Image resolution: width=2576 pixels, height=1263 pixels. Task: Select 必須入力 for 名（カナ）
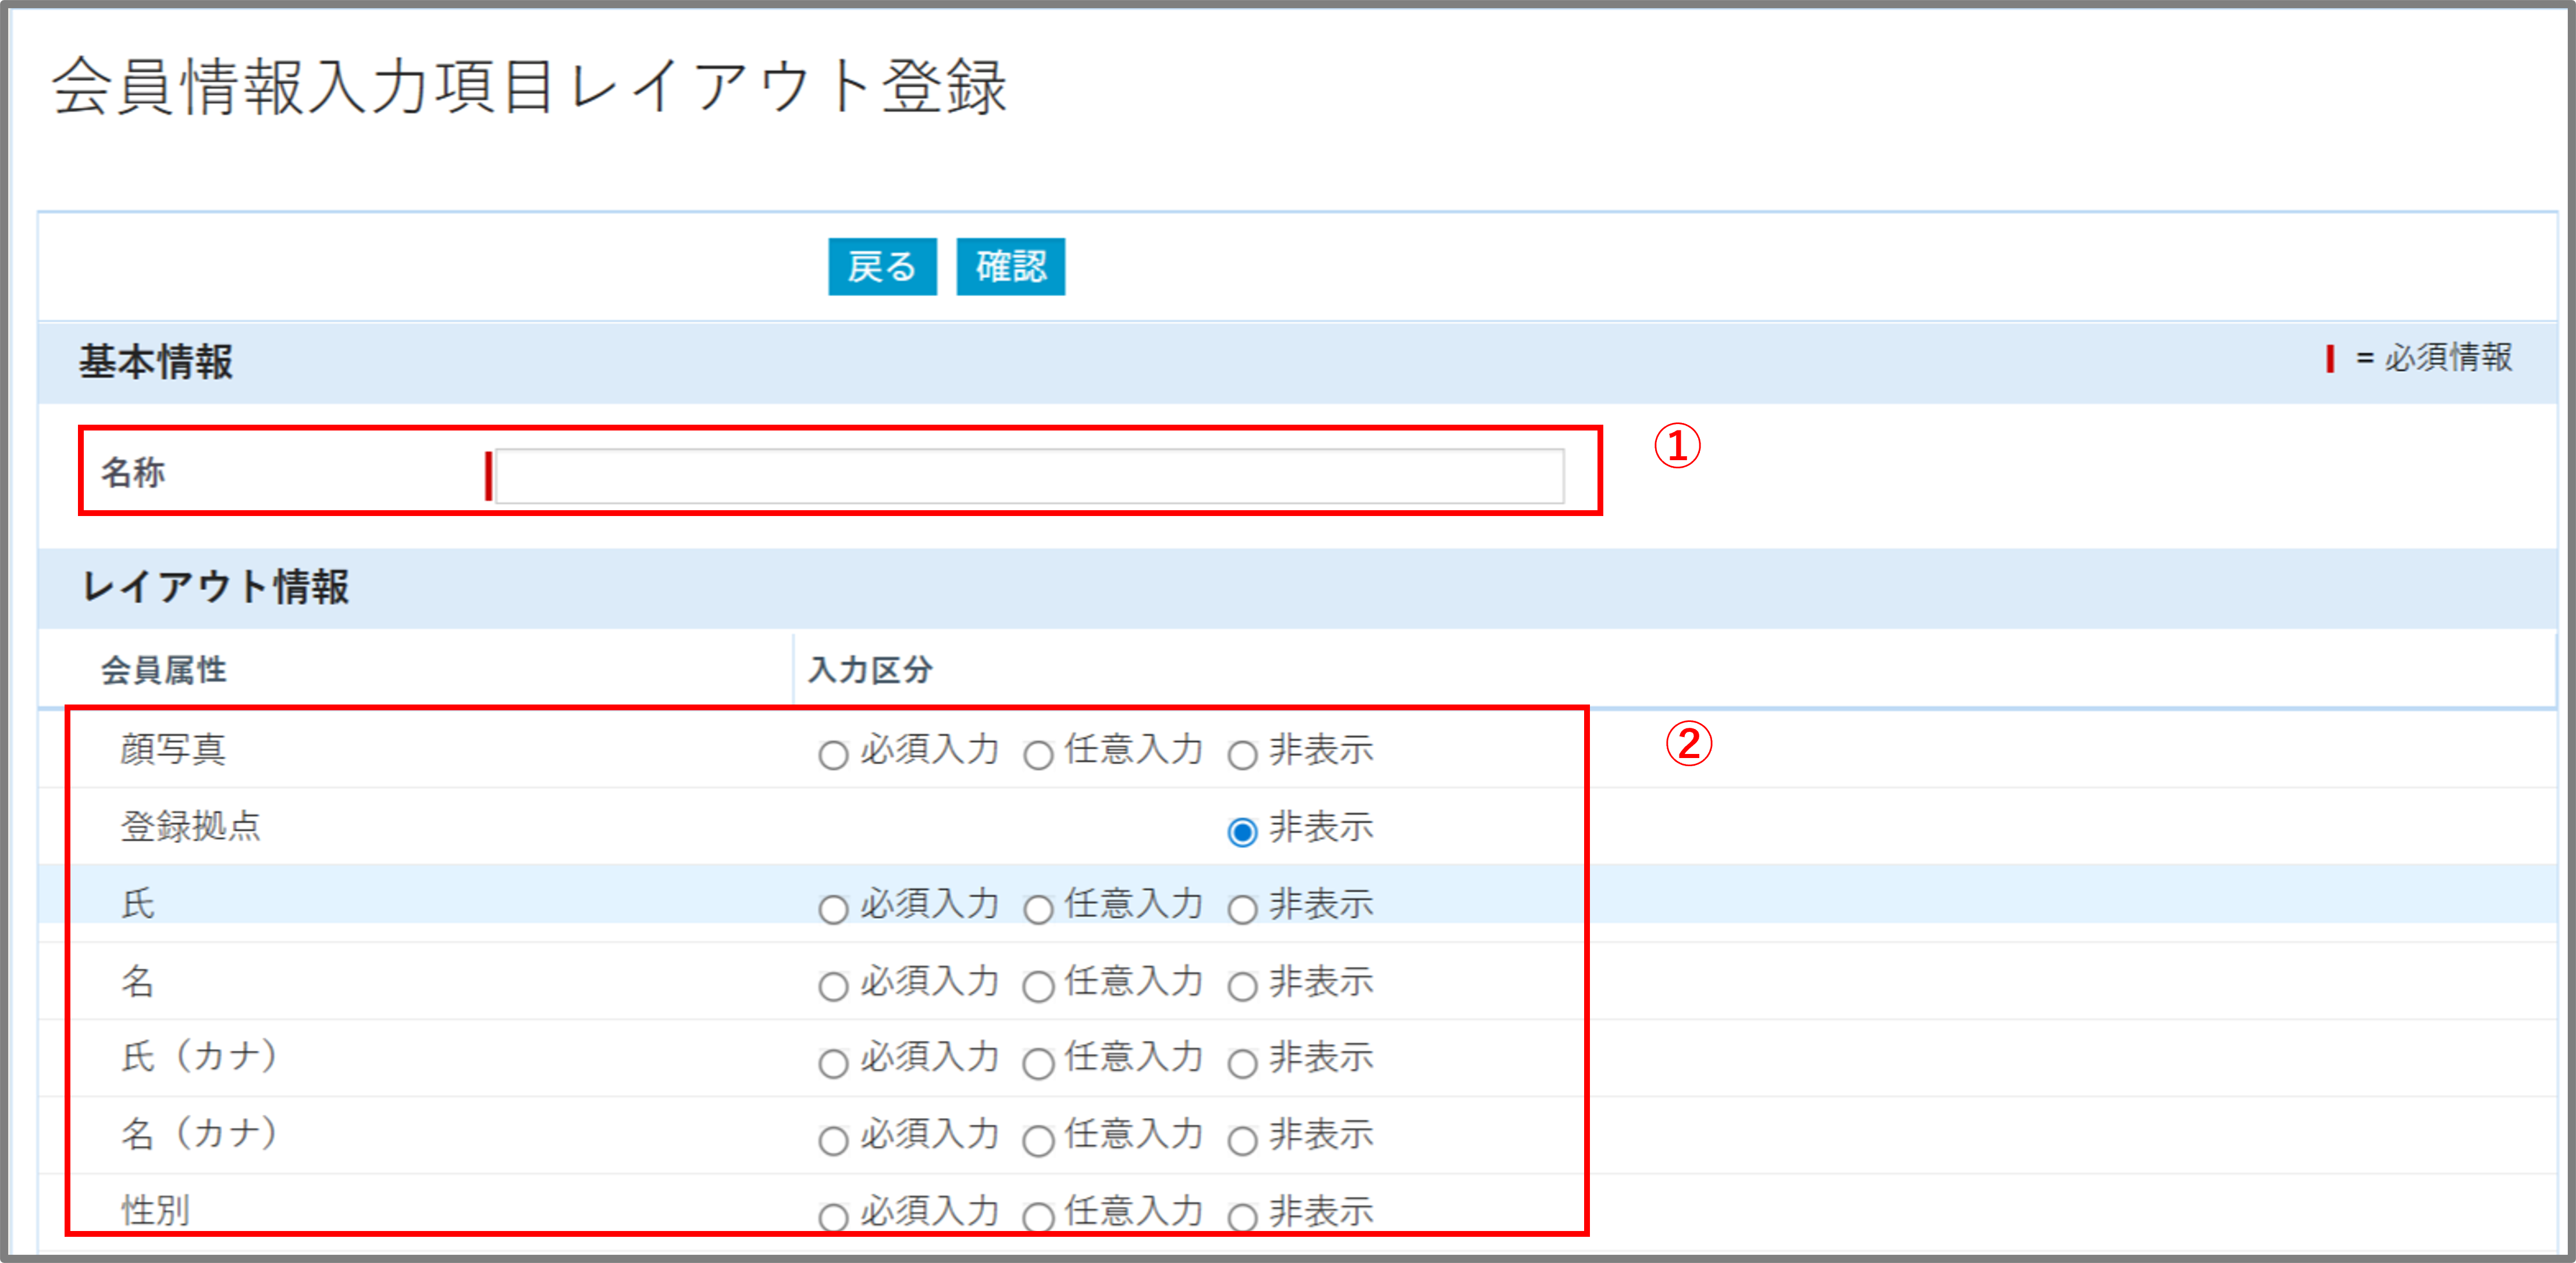pos(833,1140)
